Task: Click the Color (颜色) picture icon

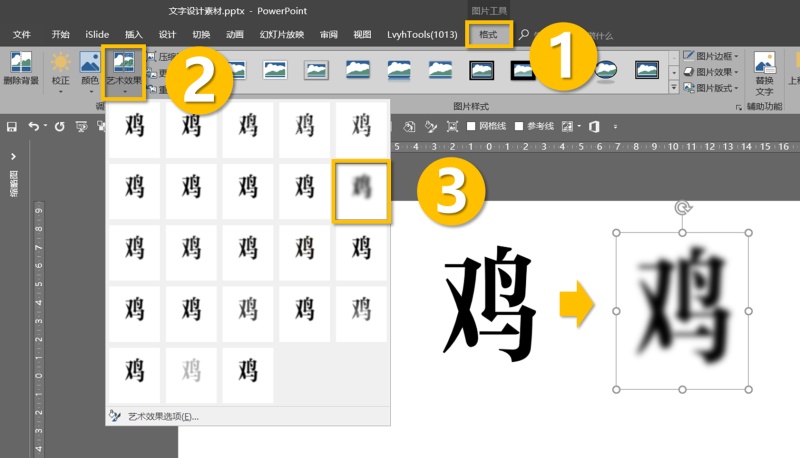Action: pos(90,62)
